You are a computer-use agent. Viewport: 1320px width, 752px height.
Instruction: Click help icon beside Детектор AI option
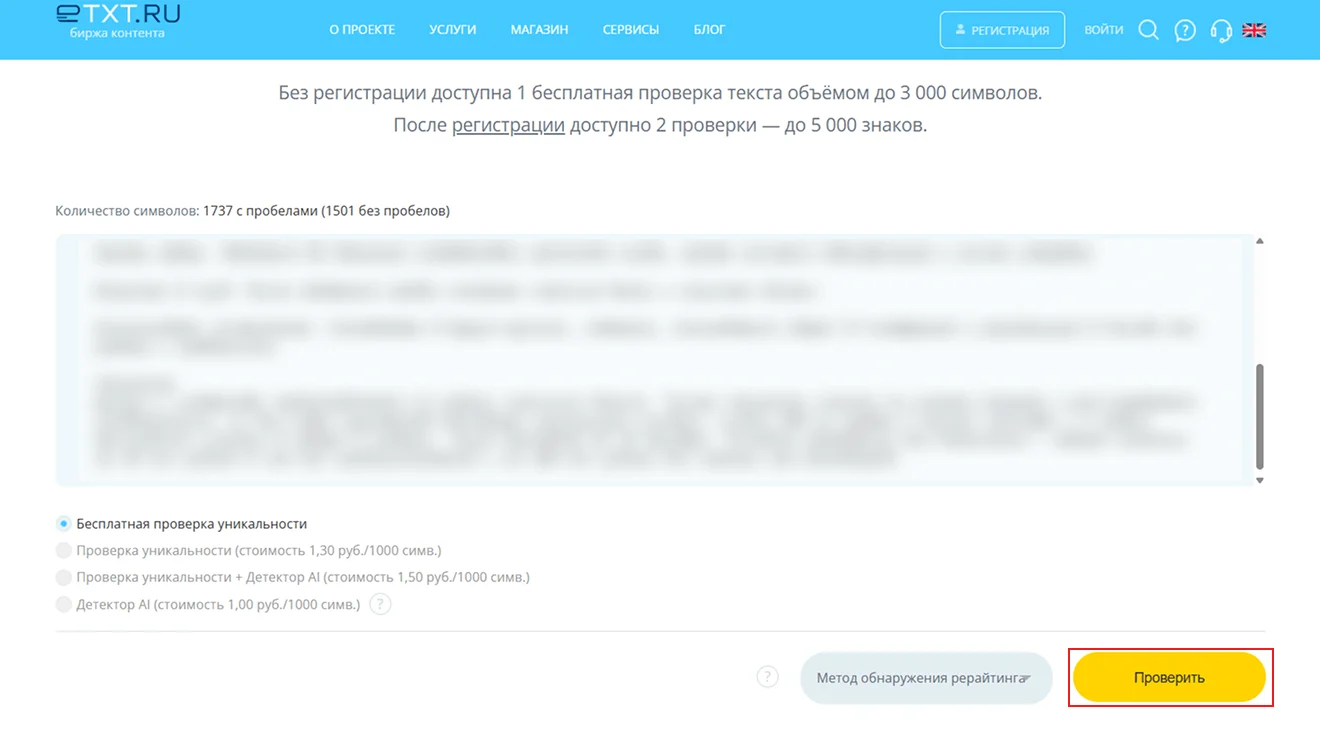(380, 604)
